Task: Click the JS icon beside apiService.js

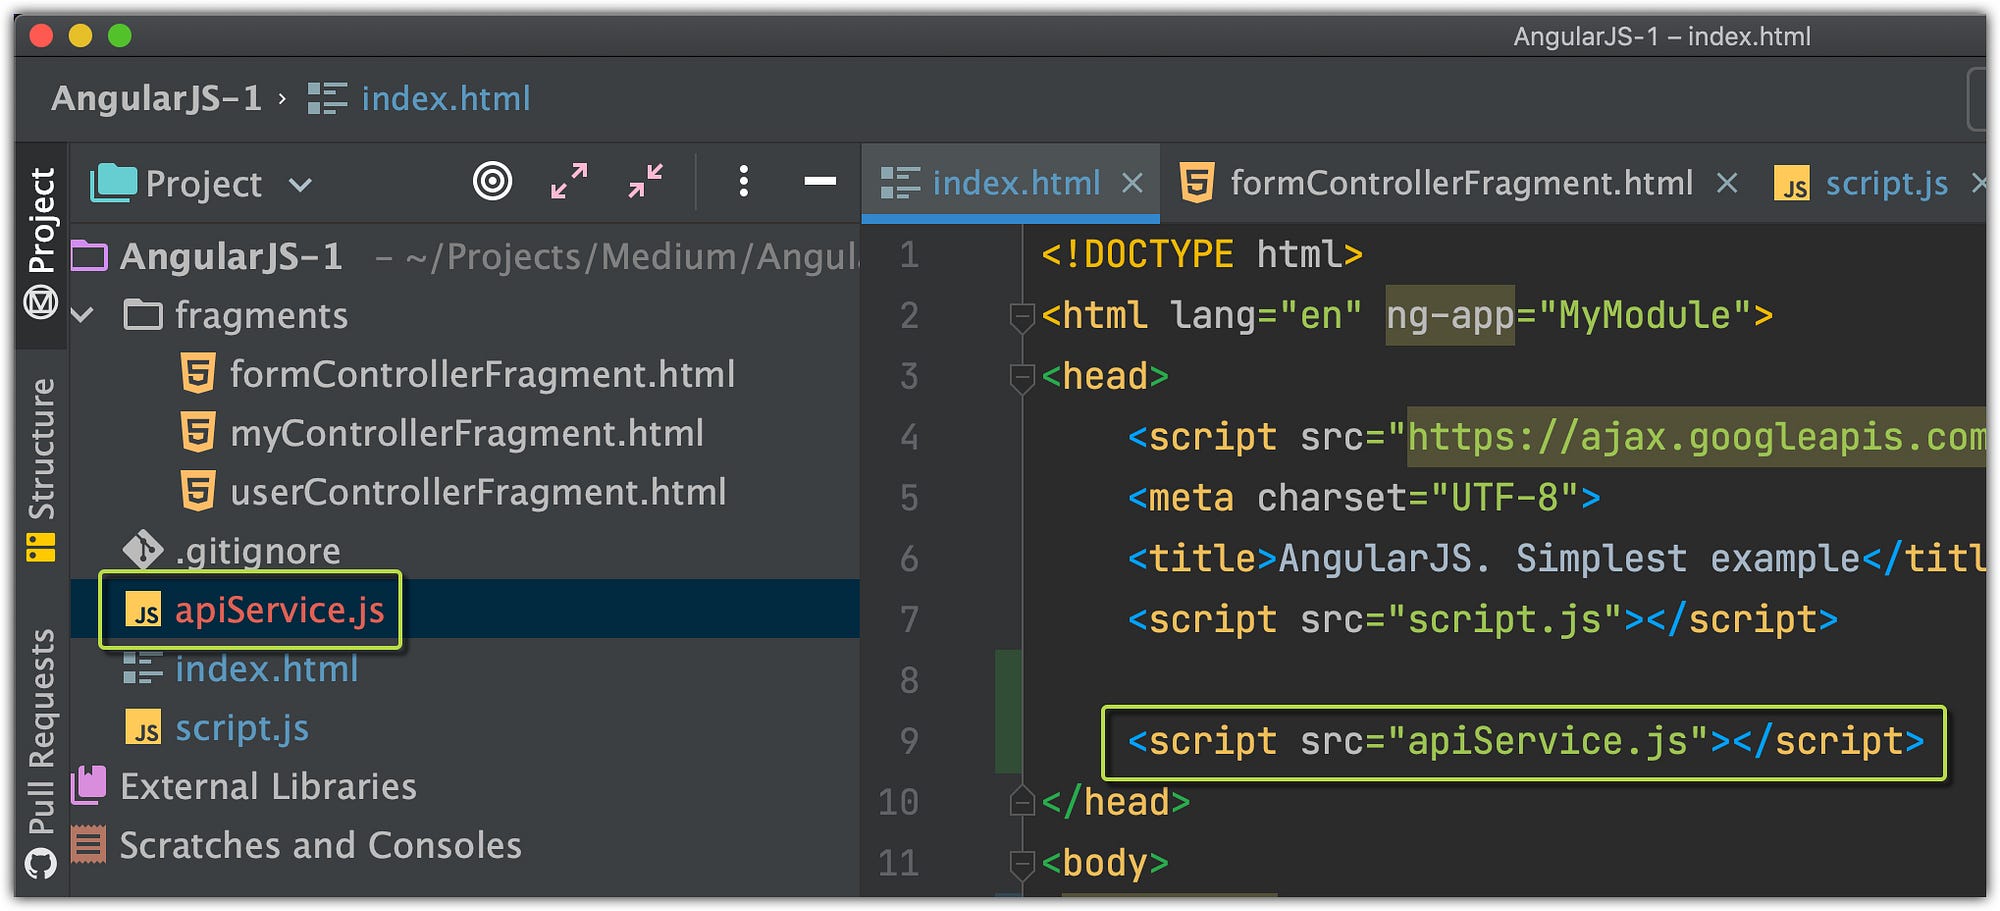Action: tap(143, 610)
